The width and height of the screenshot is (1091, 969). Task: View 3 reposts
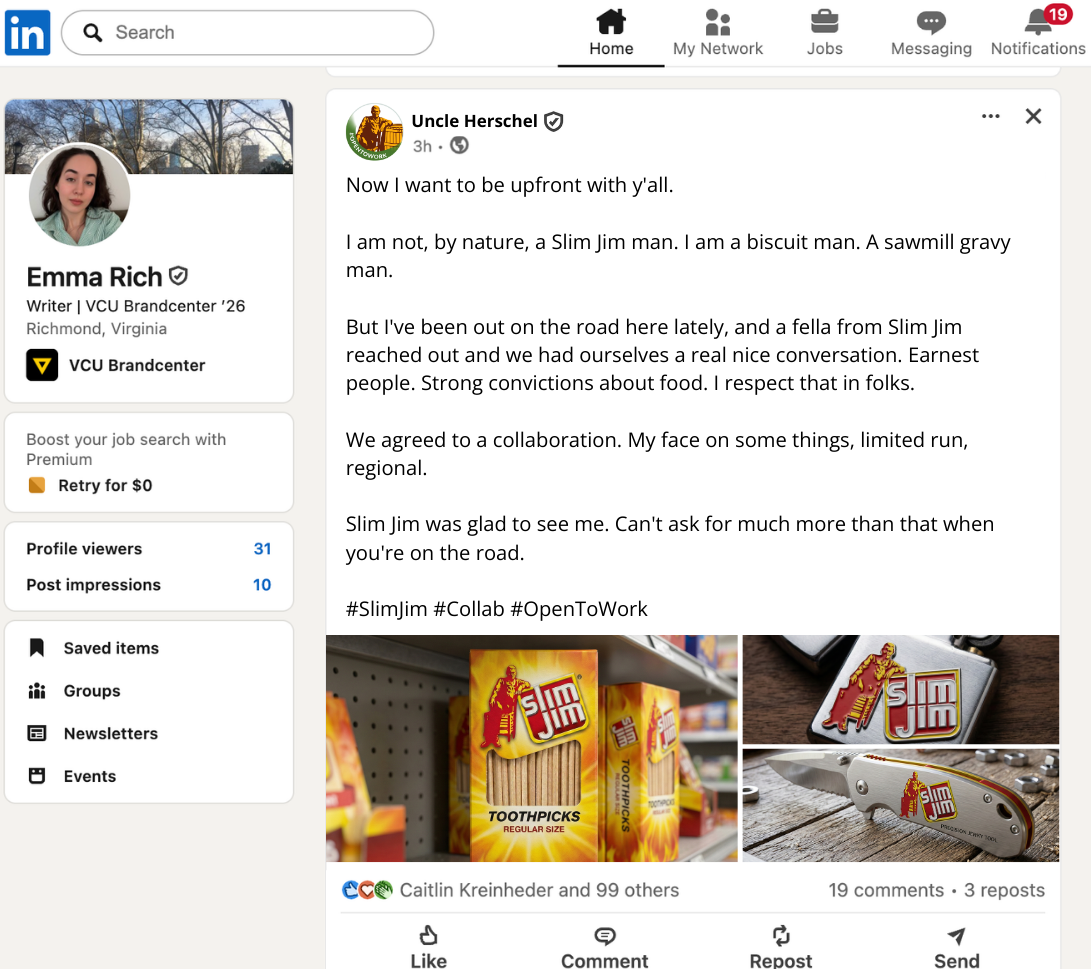[x=1004, y=890]
